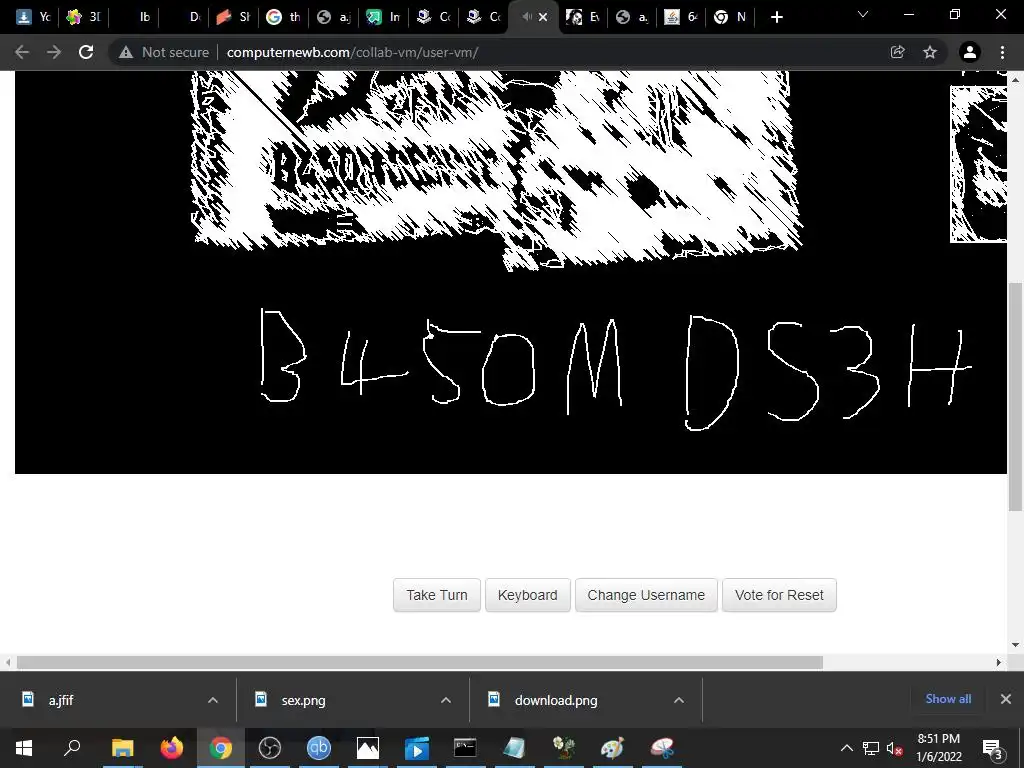Click Change Username button
The image size is (1024, 768).
[646, 595]
